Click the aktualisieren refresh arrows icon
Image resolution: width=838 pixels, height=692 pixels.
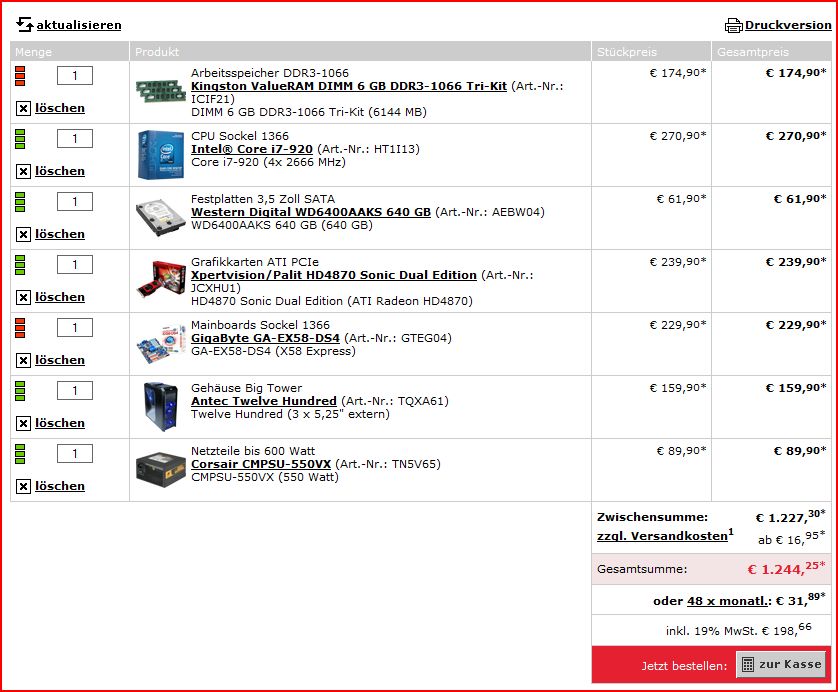click(x=25, y=25)
